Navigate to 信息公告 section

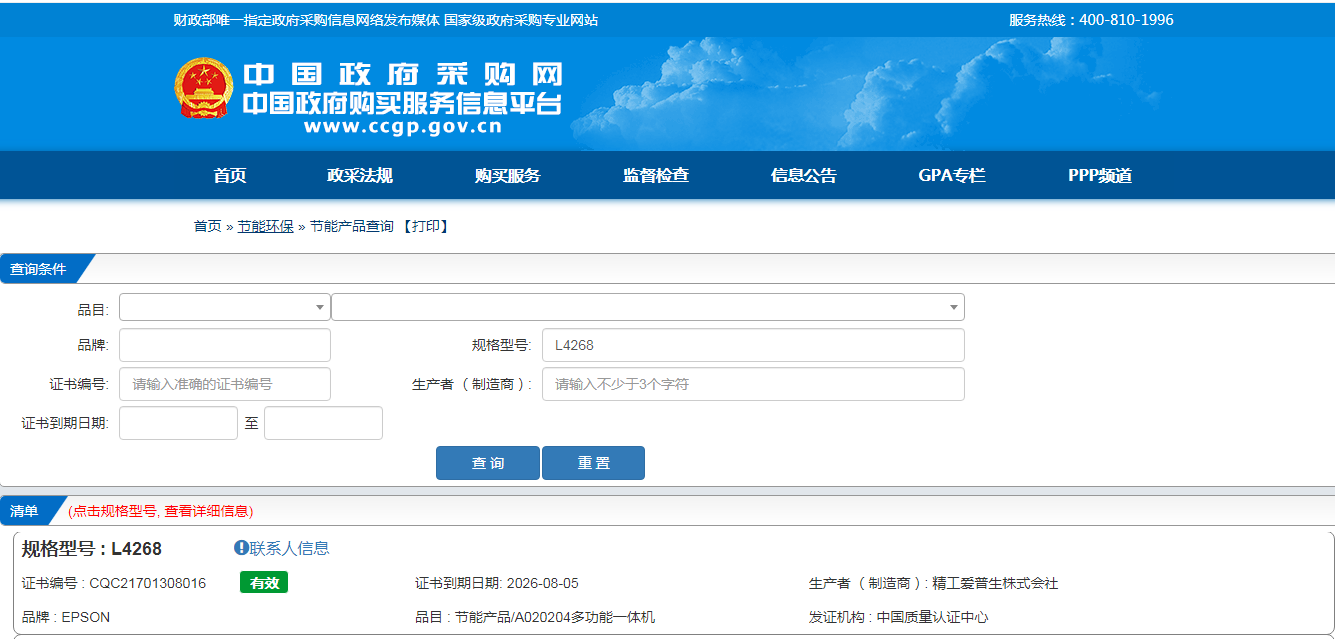point(804,176)
